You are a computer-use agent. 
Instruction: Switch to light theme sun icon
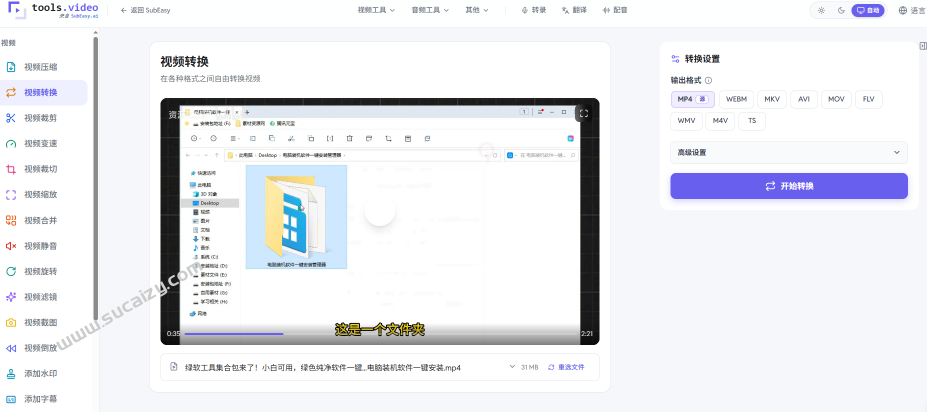pos(821,10)
